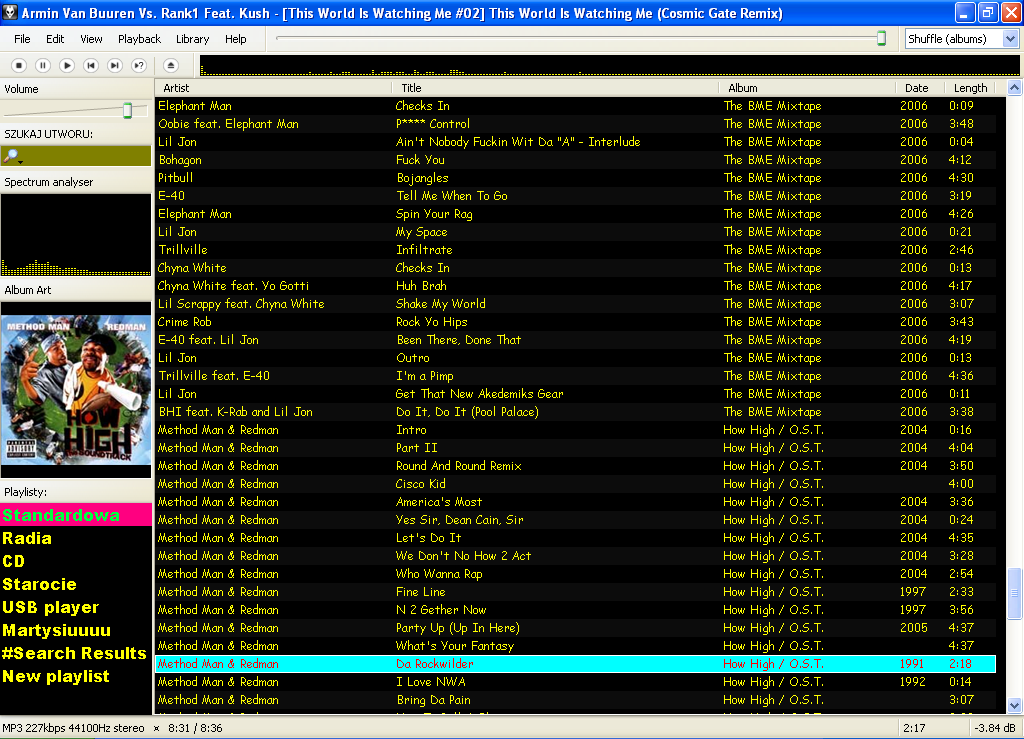Viewport: 1024px width, 739px height.
Task: Select the track 'I'm a Pimp'
Action: (575, 376)
